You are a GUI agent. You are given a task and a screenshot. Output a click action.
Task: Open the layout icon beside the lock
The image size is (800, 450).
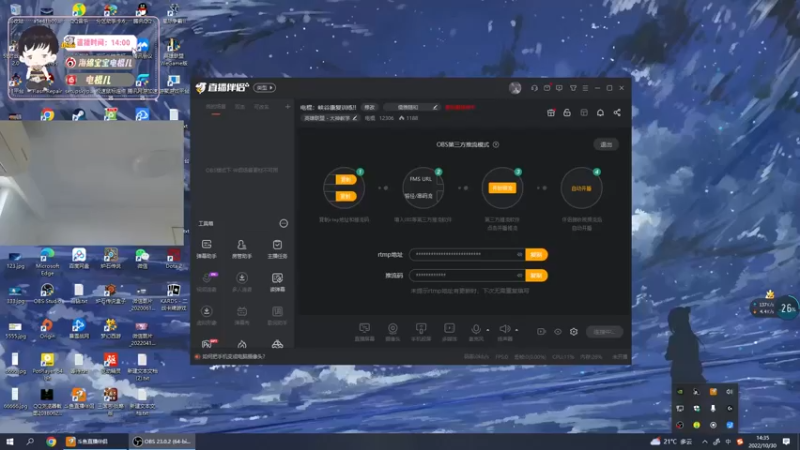click(x=584, y=113)
